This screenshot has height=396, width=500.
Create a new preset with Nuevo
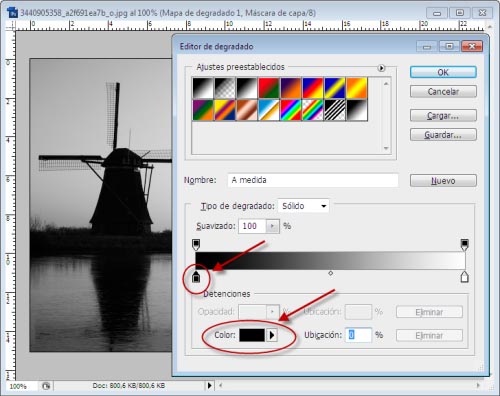443,181
